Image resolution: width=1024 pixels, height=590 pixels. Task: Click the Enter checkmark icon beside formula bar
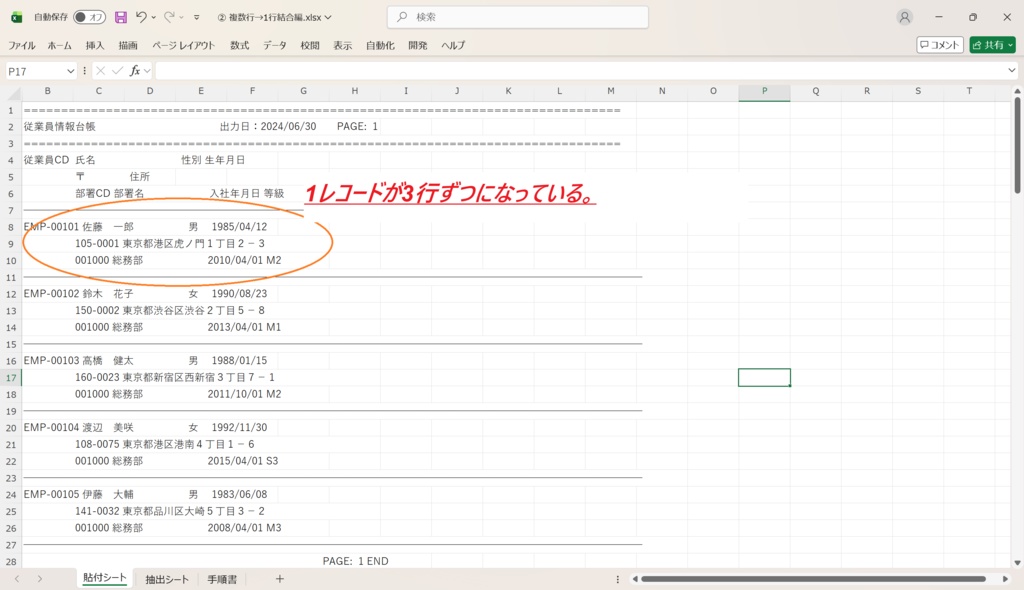[118, 70]
